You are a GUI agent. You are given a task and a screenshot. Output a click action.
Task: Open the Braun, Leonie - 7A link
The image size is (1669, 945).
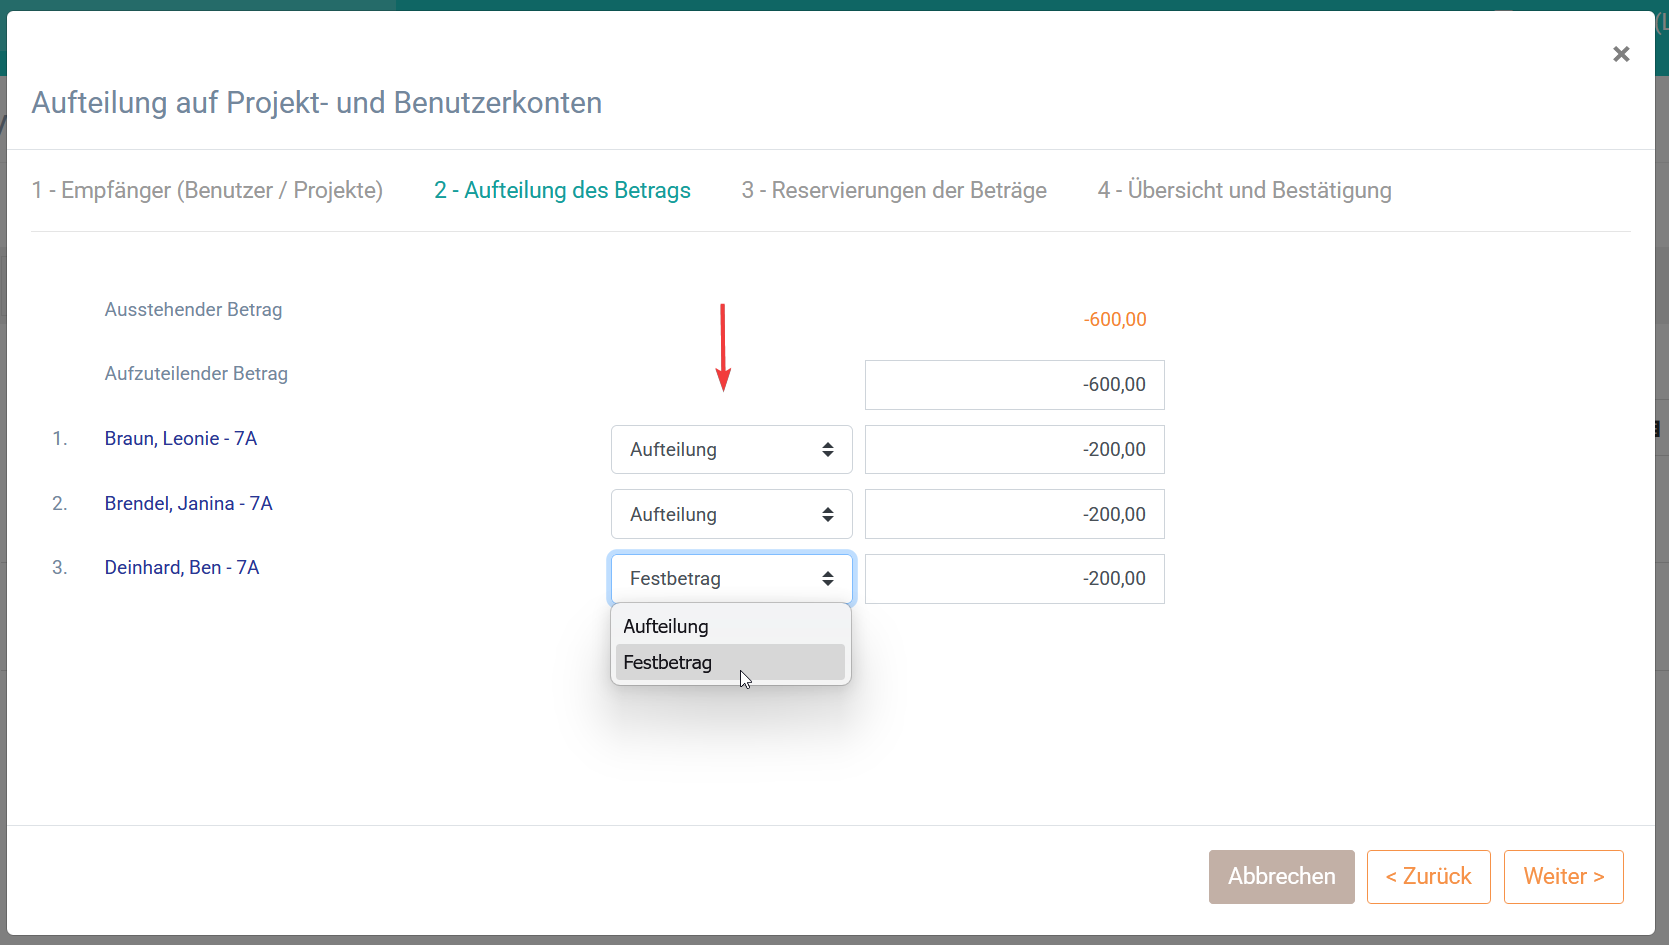(181, 439)
